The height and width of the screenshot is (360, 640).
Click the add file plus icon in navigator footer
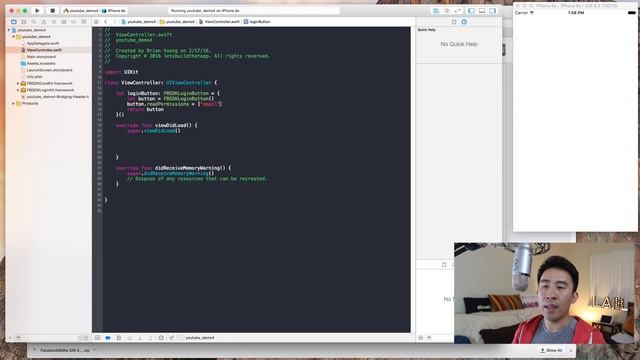pyautogui.click(x=10, y=338)
